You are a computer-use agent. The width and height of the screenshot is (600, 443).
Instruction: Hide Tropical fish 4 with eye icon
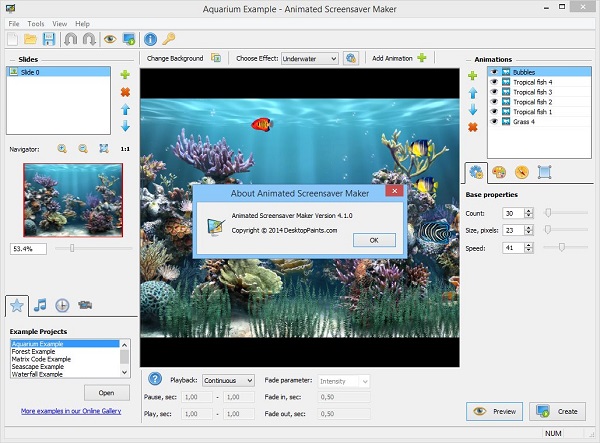click(494, 82)
